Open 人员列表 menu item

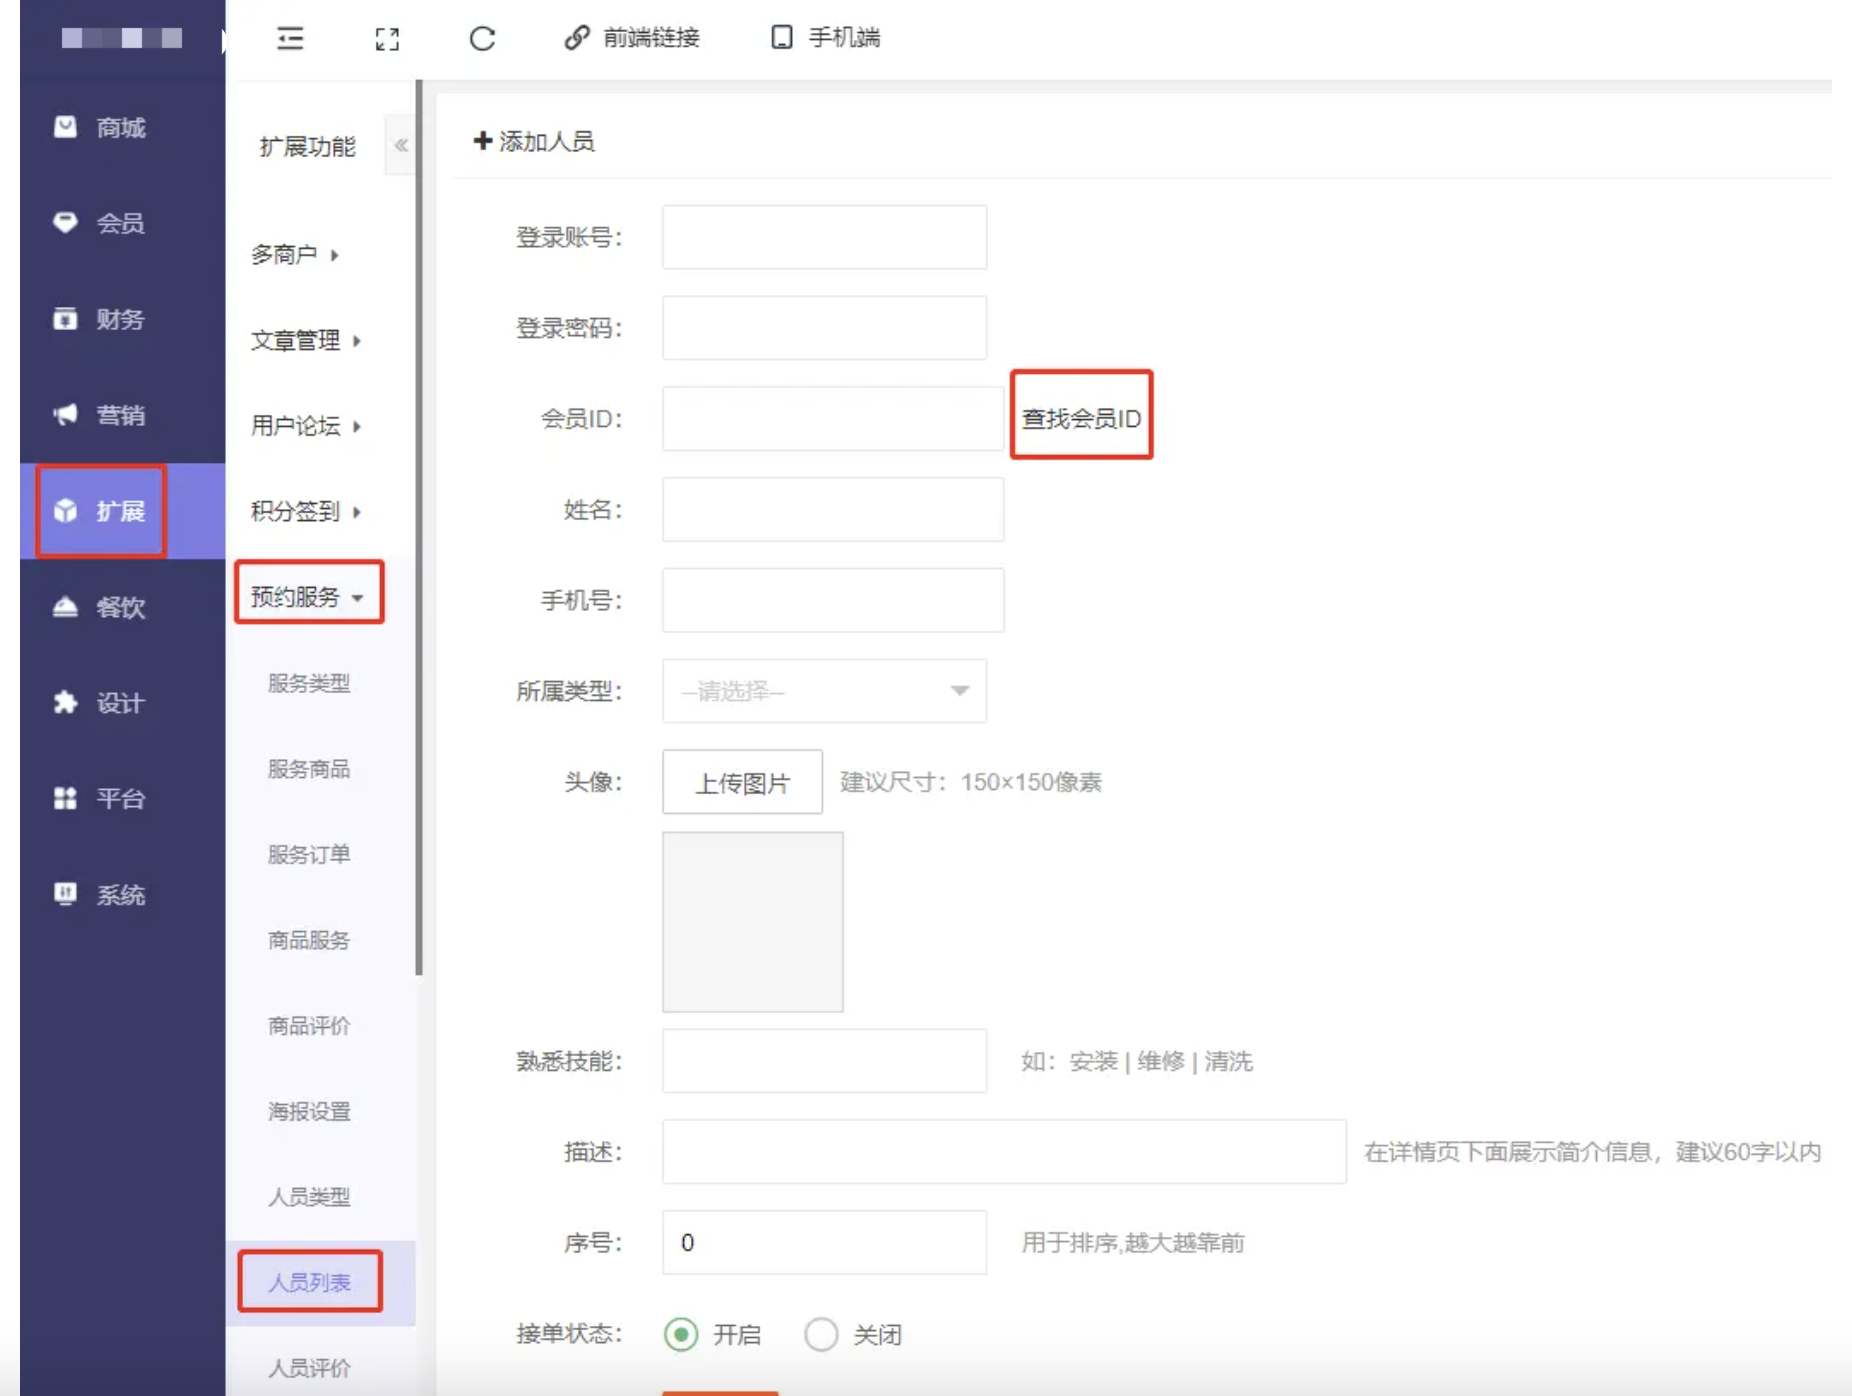(x=309, y=1282)
